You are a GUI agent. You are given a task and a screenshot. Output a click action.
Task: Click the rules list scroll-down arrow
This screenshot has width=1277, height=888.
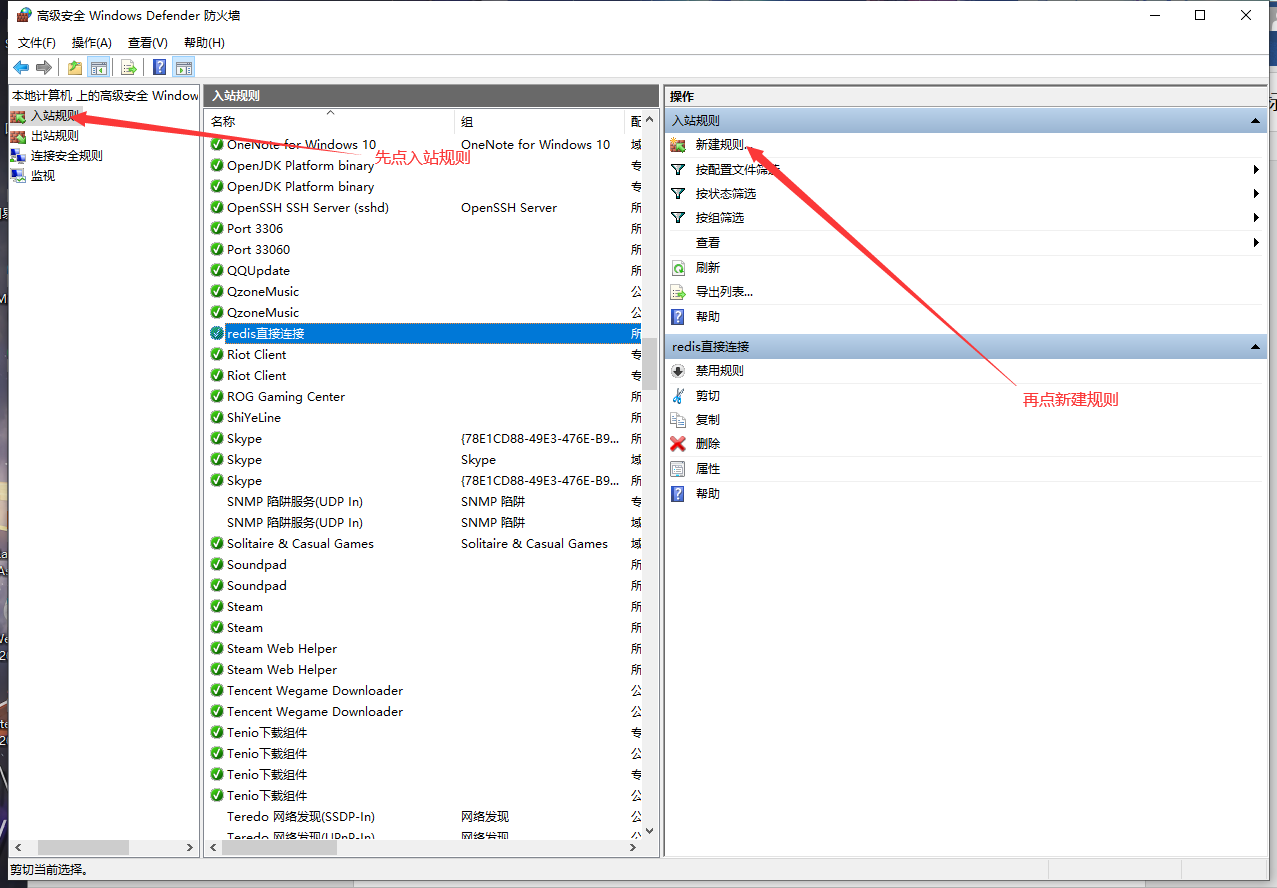649,830
